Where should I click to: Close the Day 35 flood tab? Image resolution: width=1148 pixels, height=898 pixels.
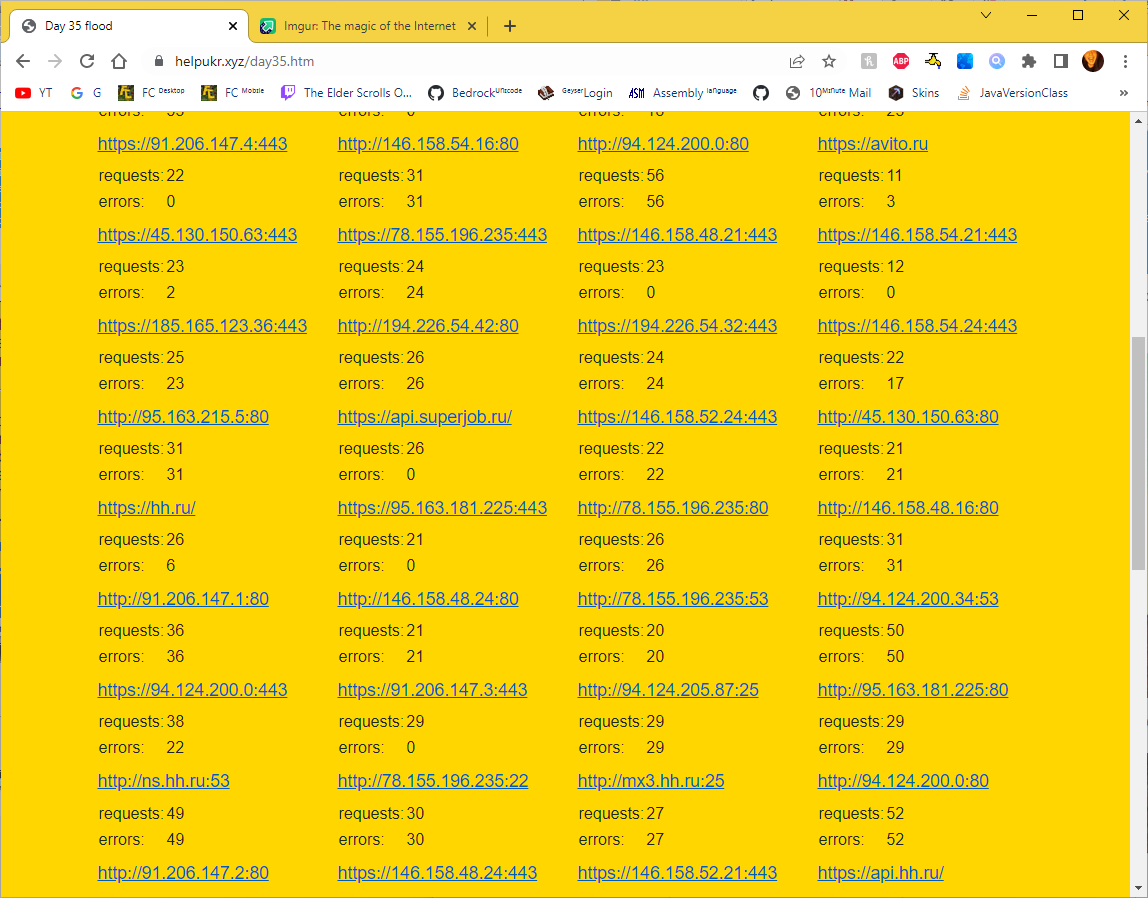coord(233,26)
